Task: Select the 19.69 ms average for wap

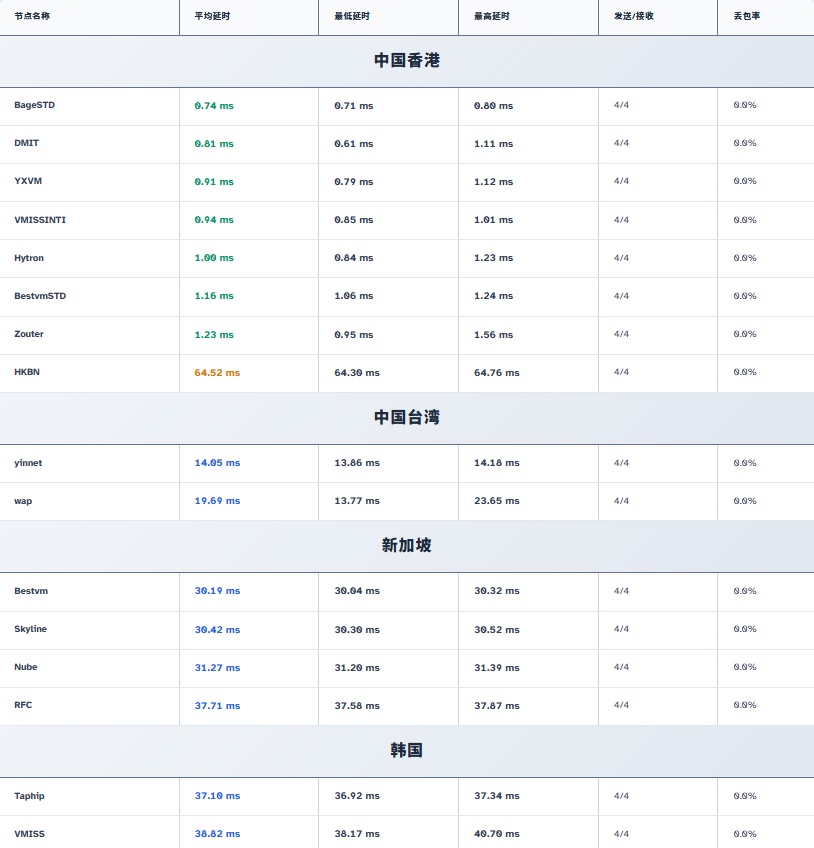Action: pyautogui.click(x=217, y=501)
